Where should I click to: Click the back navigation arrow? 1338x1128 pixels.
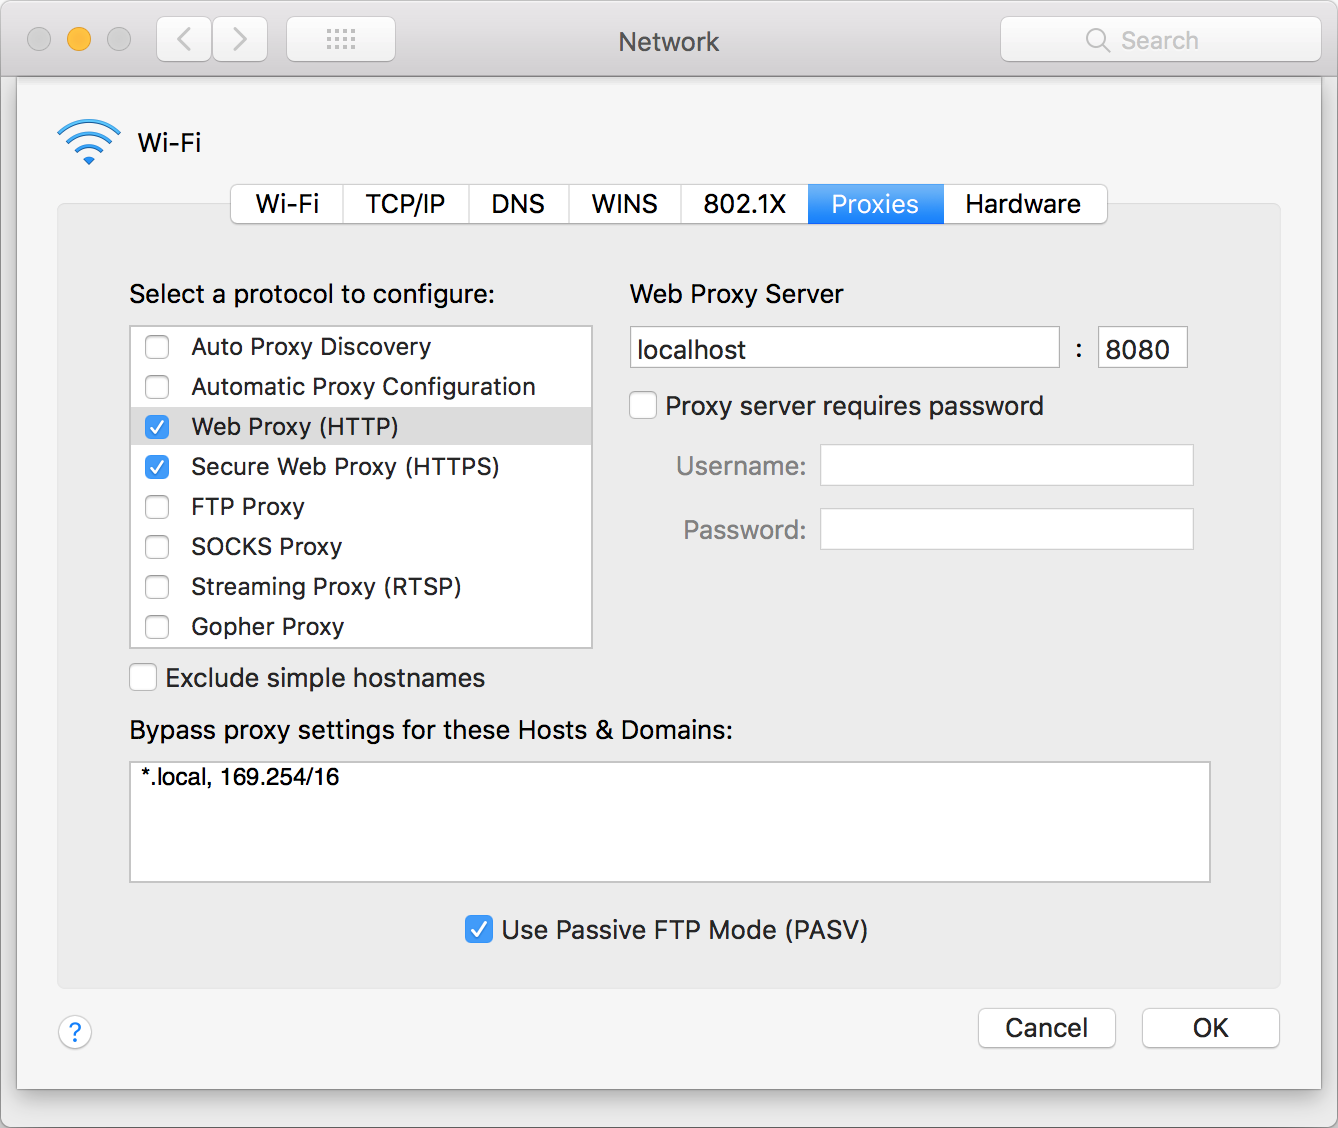184,40
